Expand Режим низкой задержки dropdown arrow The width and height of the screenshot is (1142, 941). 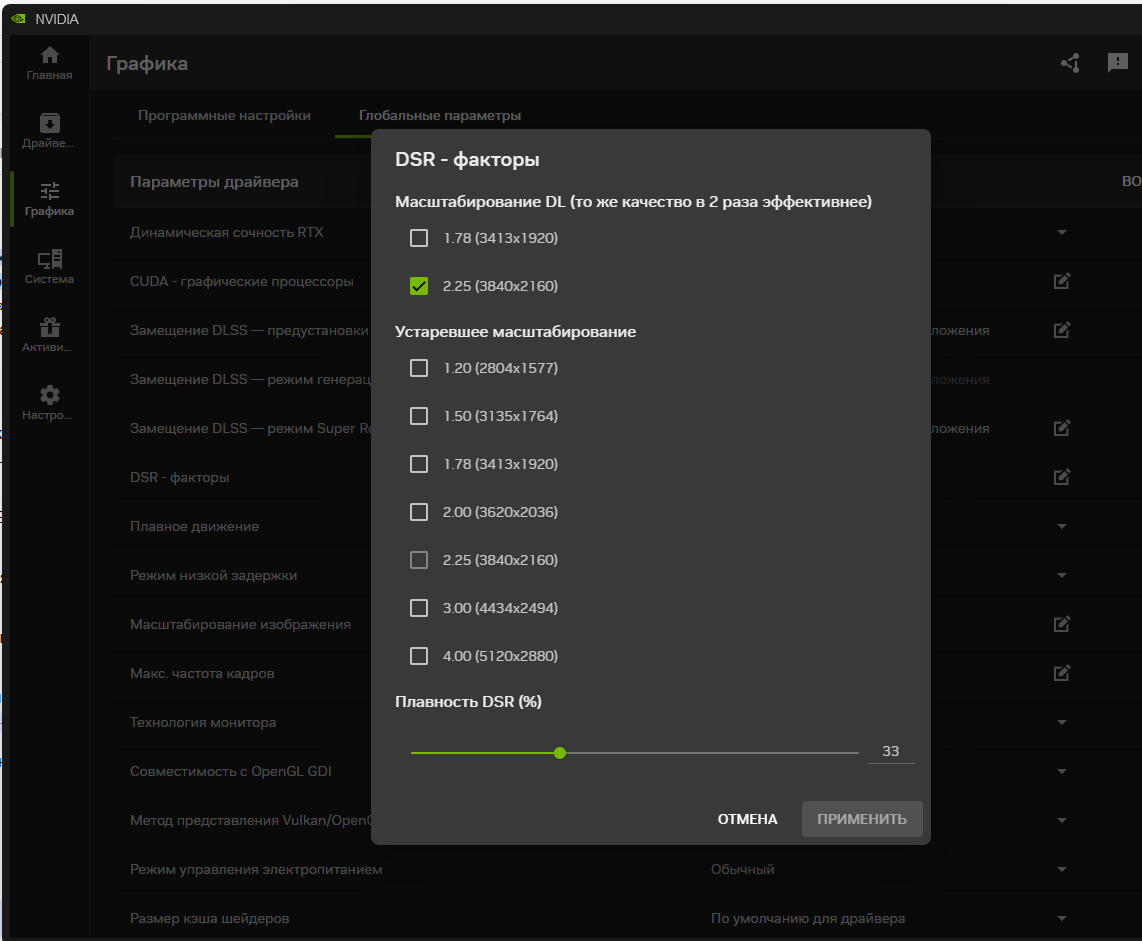pyautogui.click(x=1062, y=575)
